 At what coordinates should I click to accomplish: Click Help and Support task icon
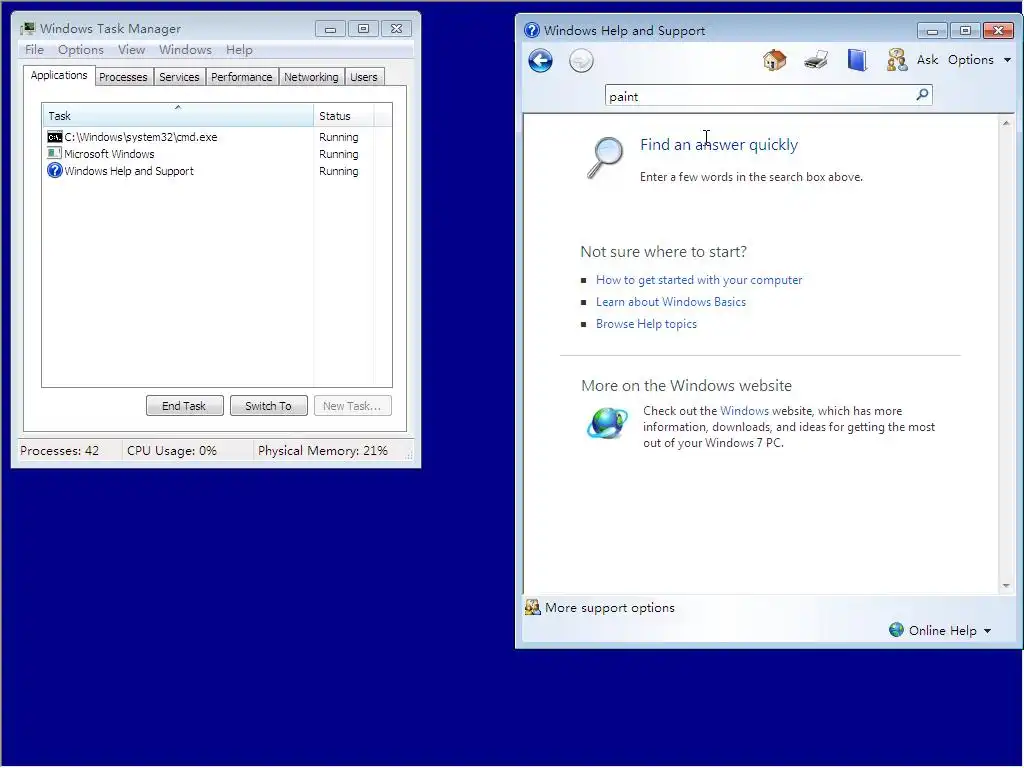55,170
